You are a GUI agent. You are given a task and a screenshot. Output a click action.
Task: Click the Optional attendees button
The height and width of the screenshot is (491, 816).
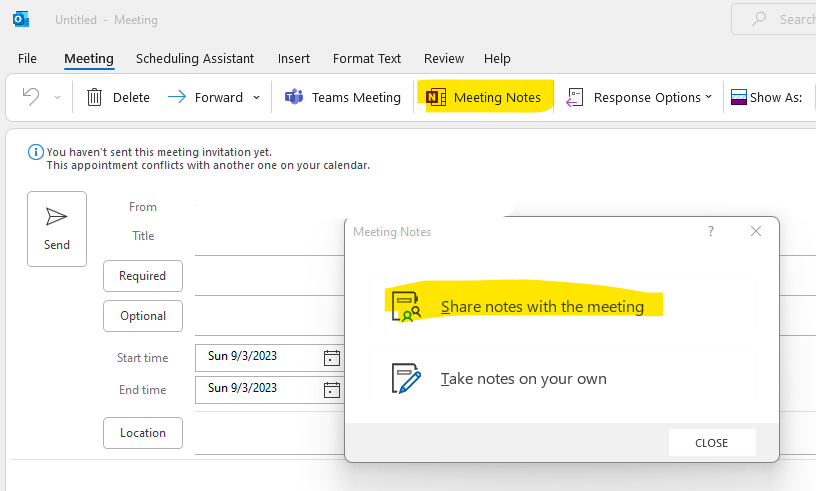(143, 316)
